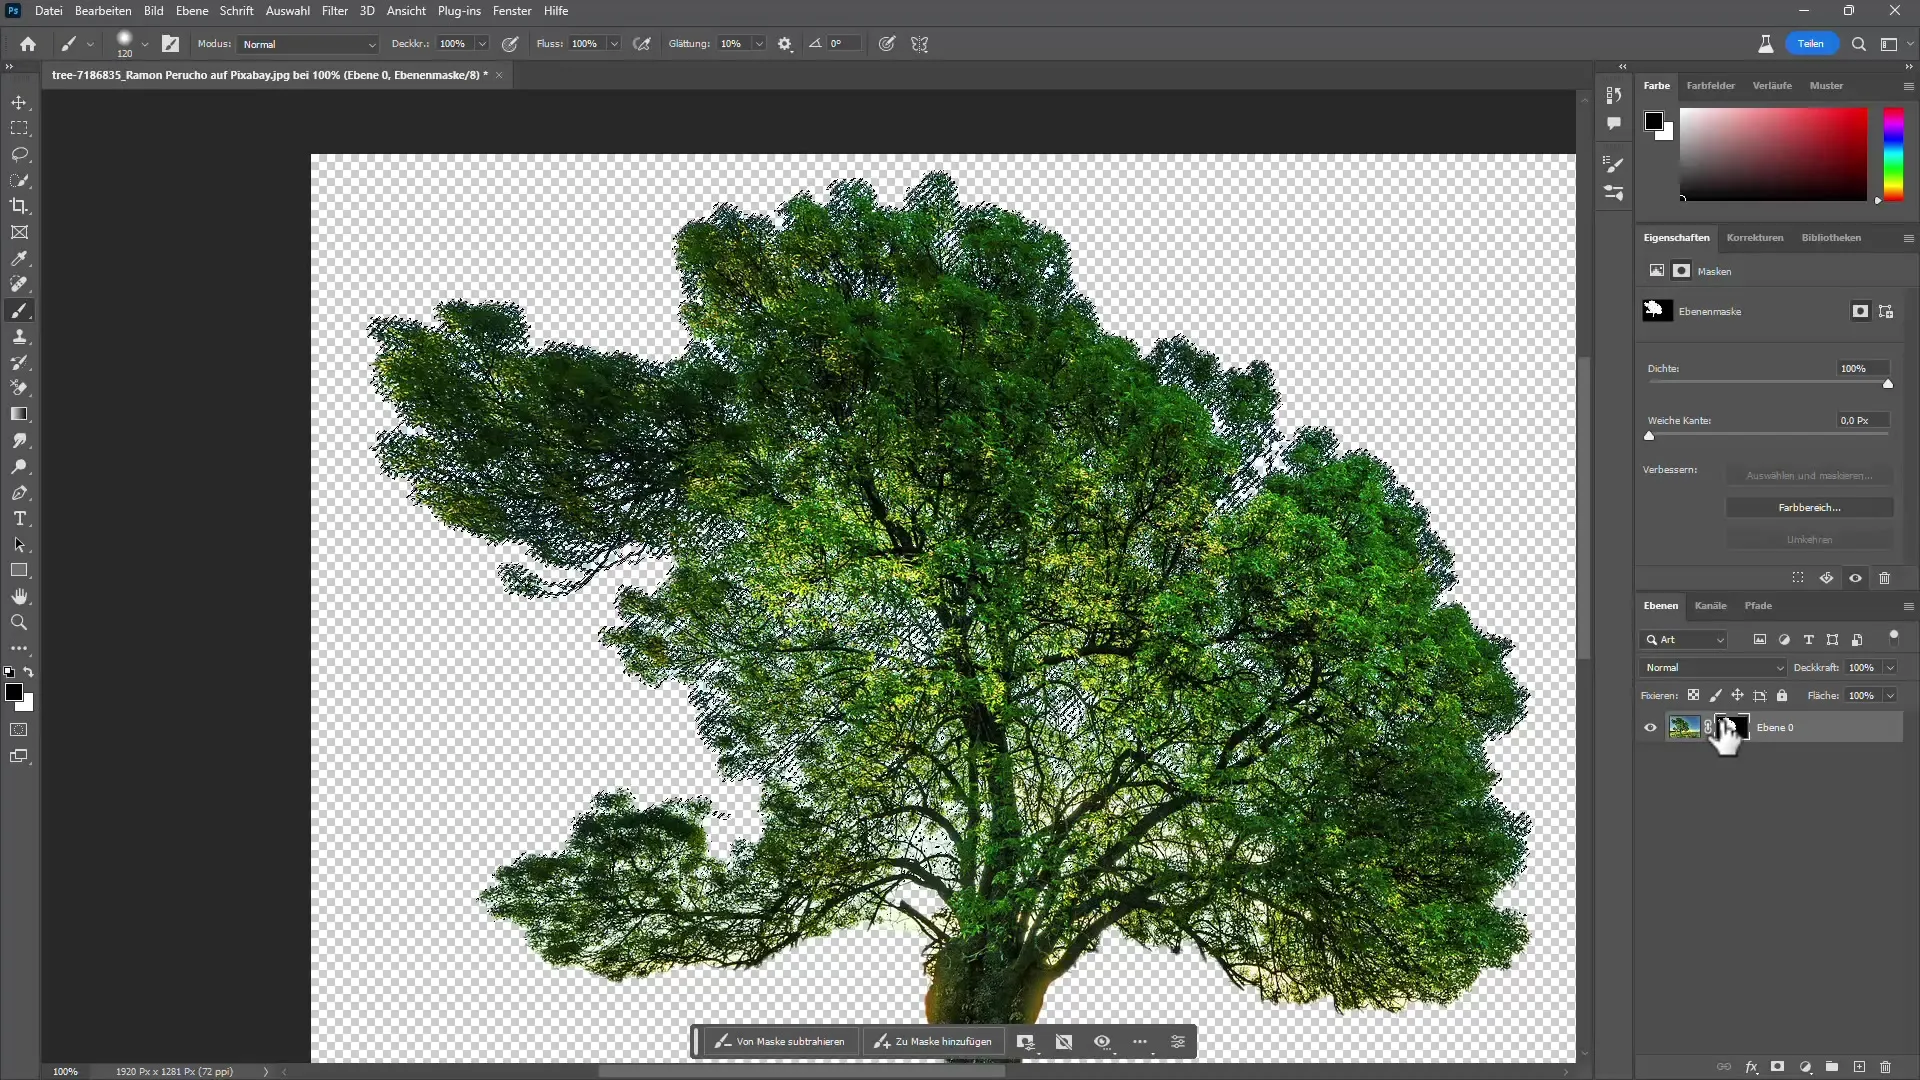Switch to Kanäle tab
The height and width of the screenshot is (1080, 1920).
(1712, 605)
